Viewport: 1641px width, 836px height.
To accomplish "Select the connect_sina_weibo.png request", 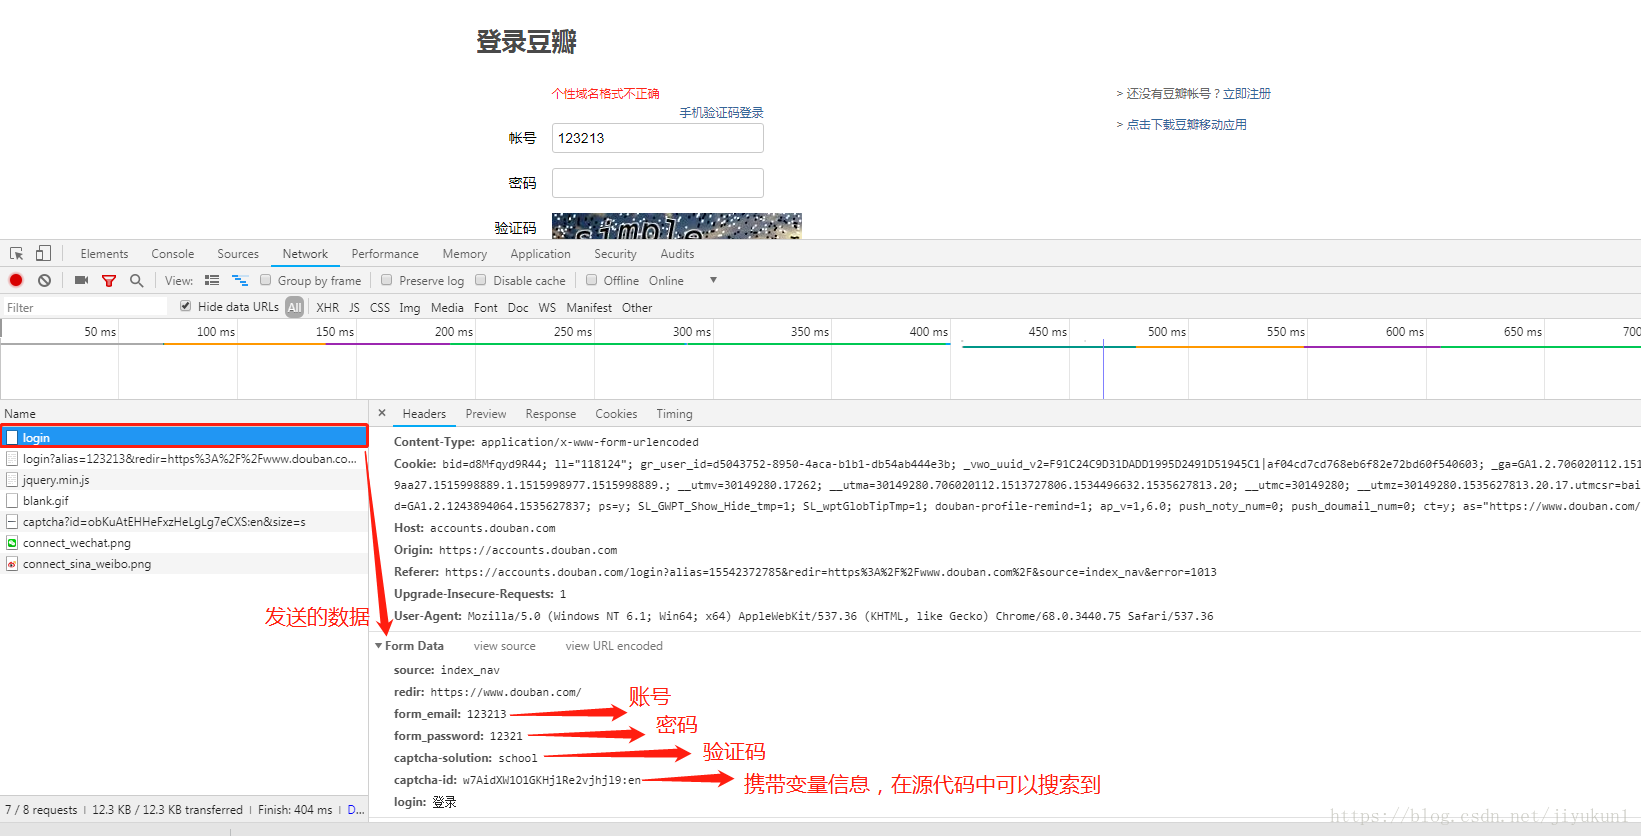I will pos(184,564).
